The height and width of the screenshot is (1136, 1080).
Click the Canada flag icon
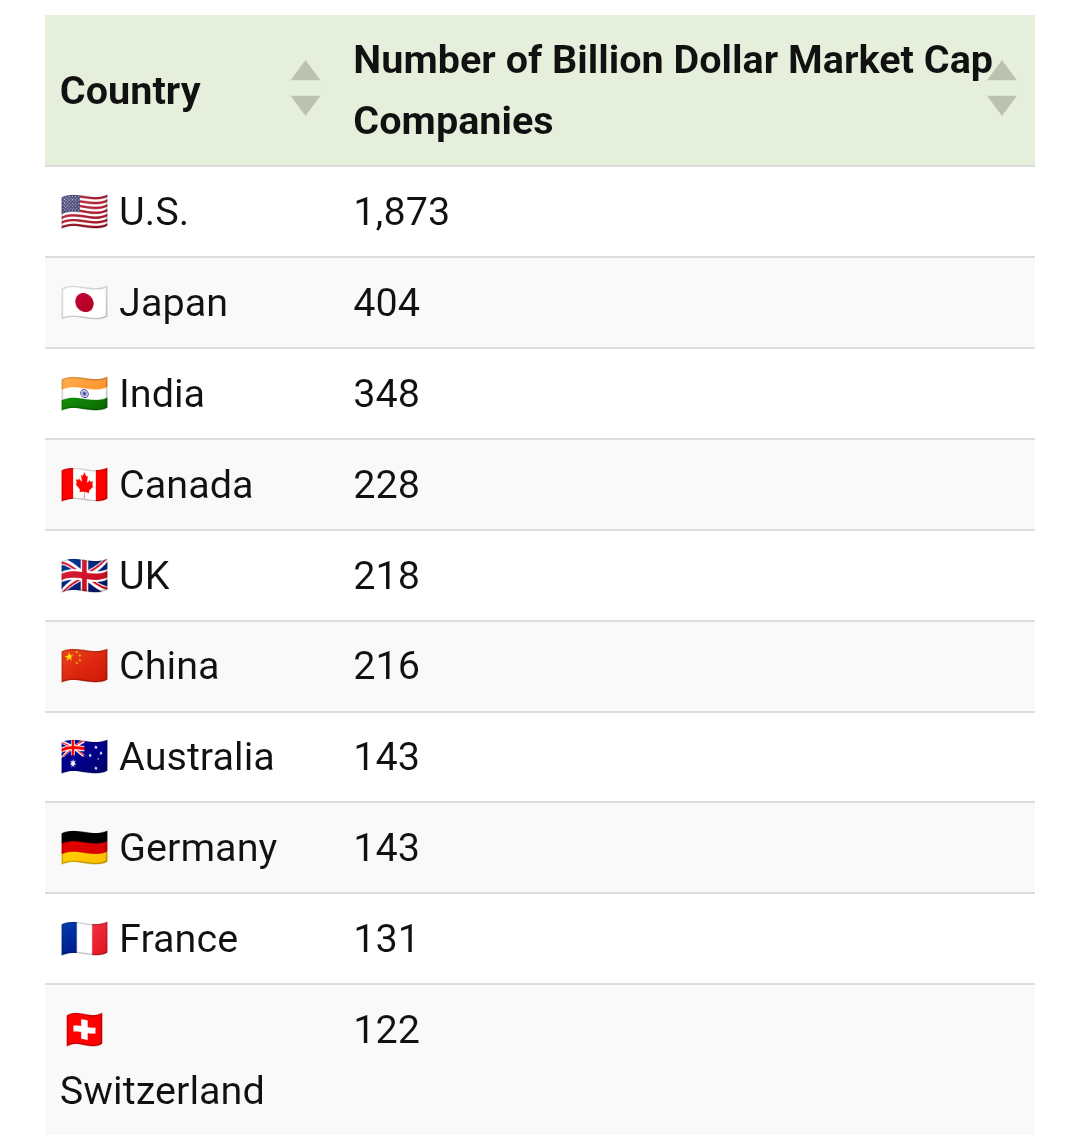[x=85, y=485]
